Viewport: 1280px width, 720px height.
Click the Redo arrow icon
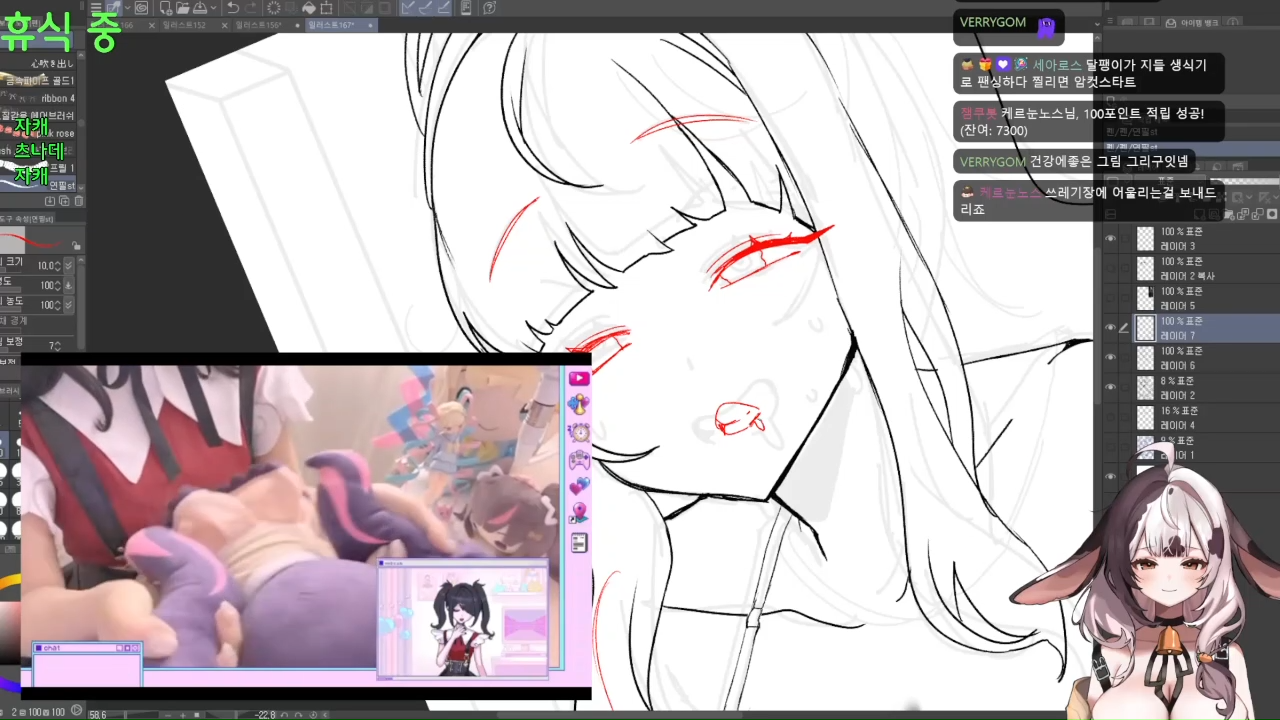(x=252, y=7)
